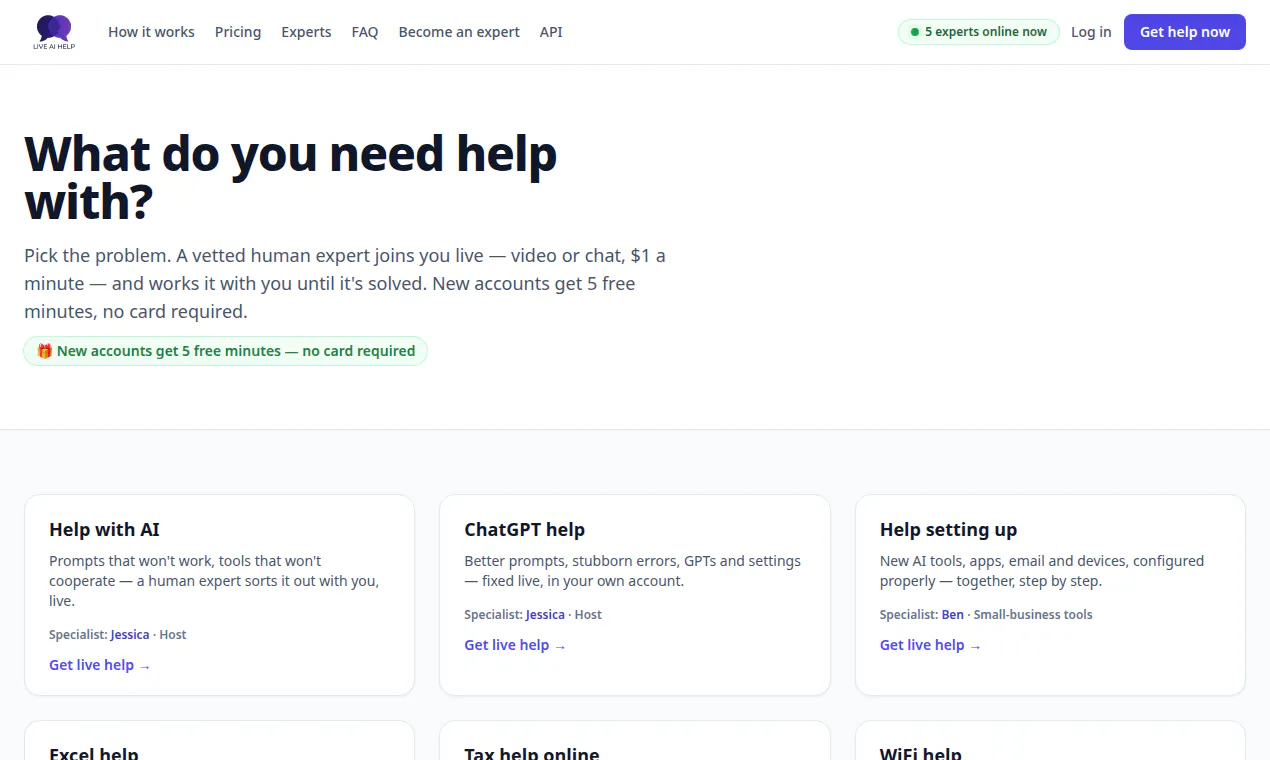The image size is (1270, 760).
Task: Click the Help setting up card description text
Action: pos(1042,571)
